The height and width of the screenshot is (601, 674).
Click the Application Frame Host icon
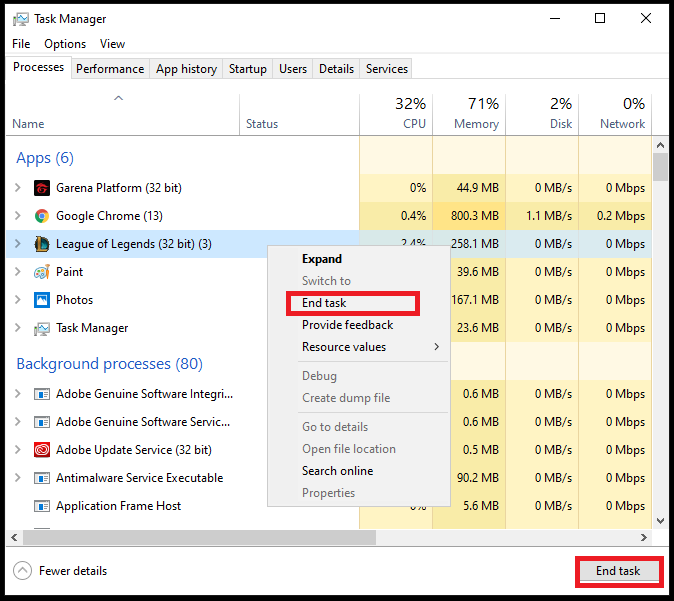[42, 506]
